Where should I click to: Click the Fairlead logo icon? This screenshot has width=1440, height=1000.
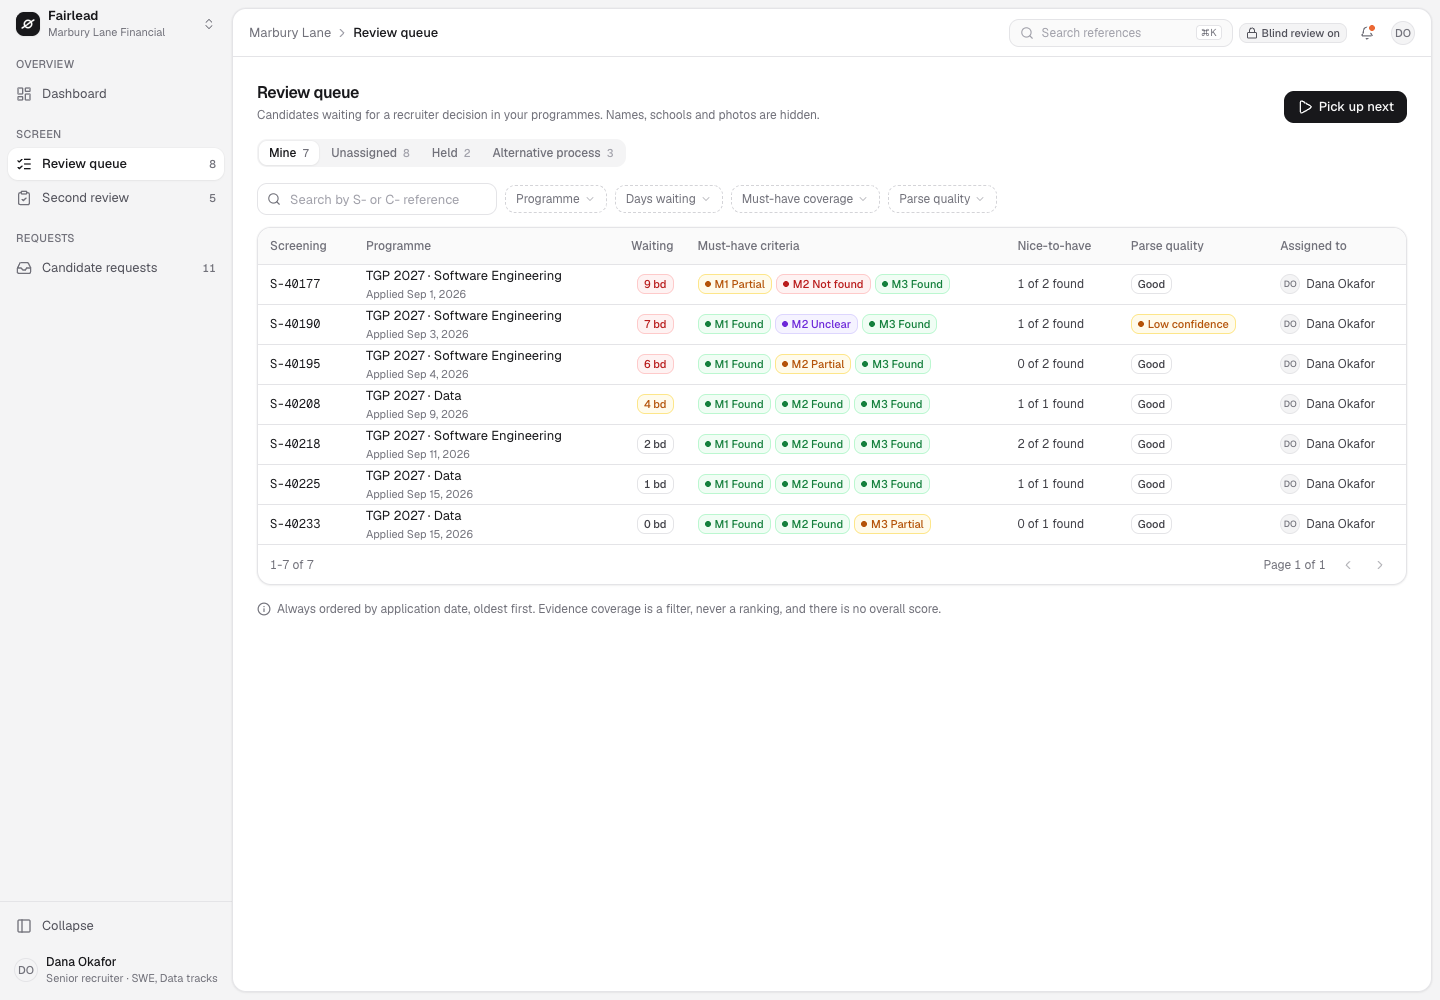pos(28,23)
